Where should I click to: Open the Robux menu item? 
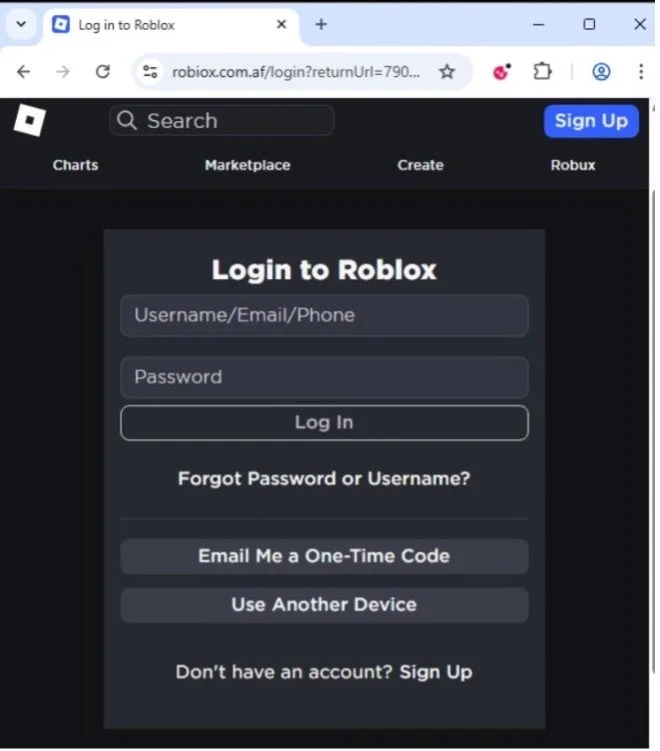[x=573, y=165]
